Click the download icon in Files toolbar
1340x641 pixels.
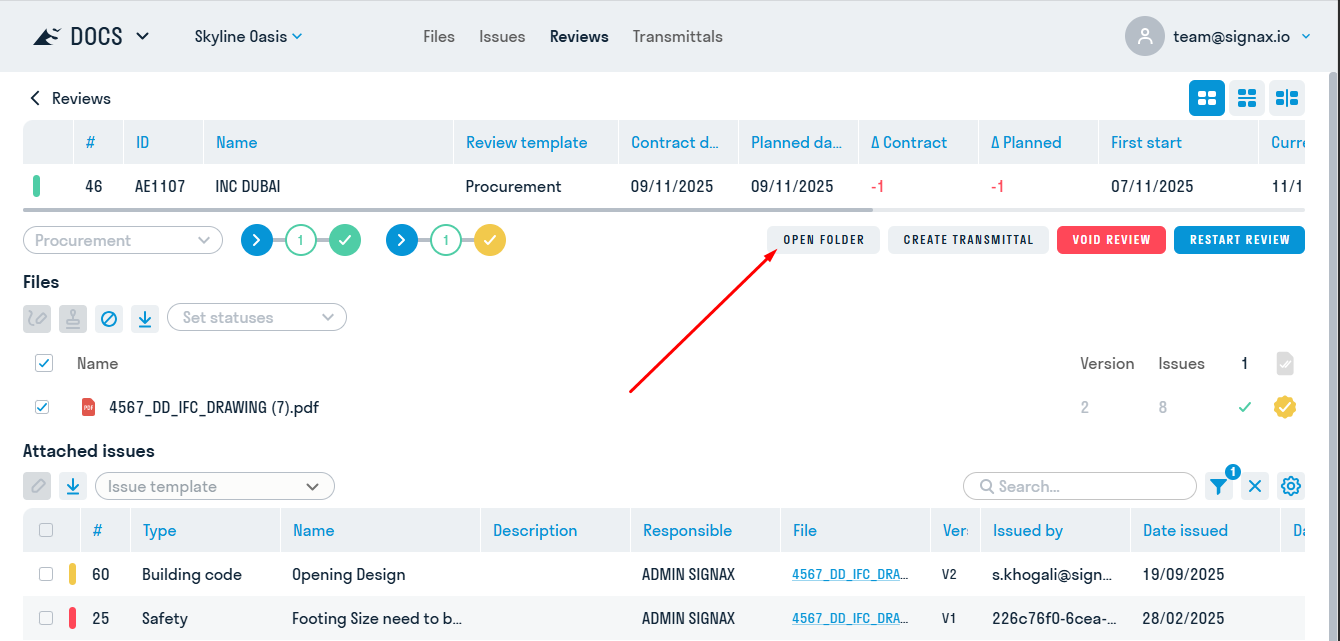tap(145, 318)
